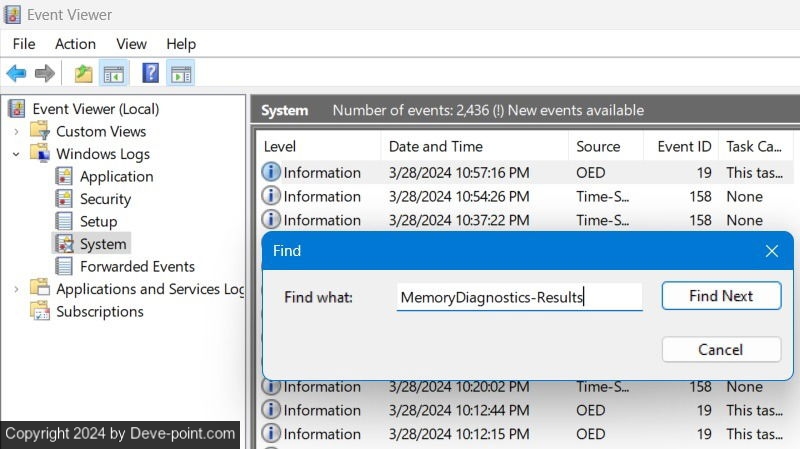800x449 pixels.
Task: Click the Up One Level folder icon
Action: [84, 73]
